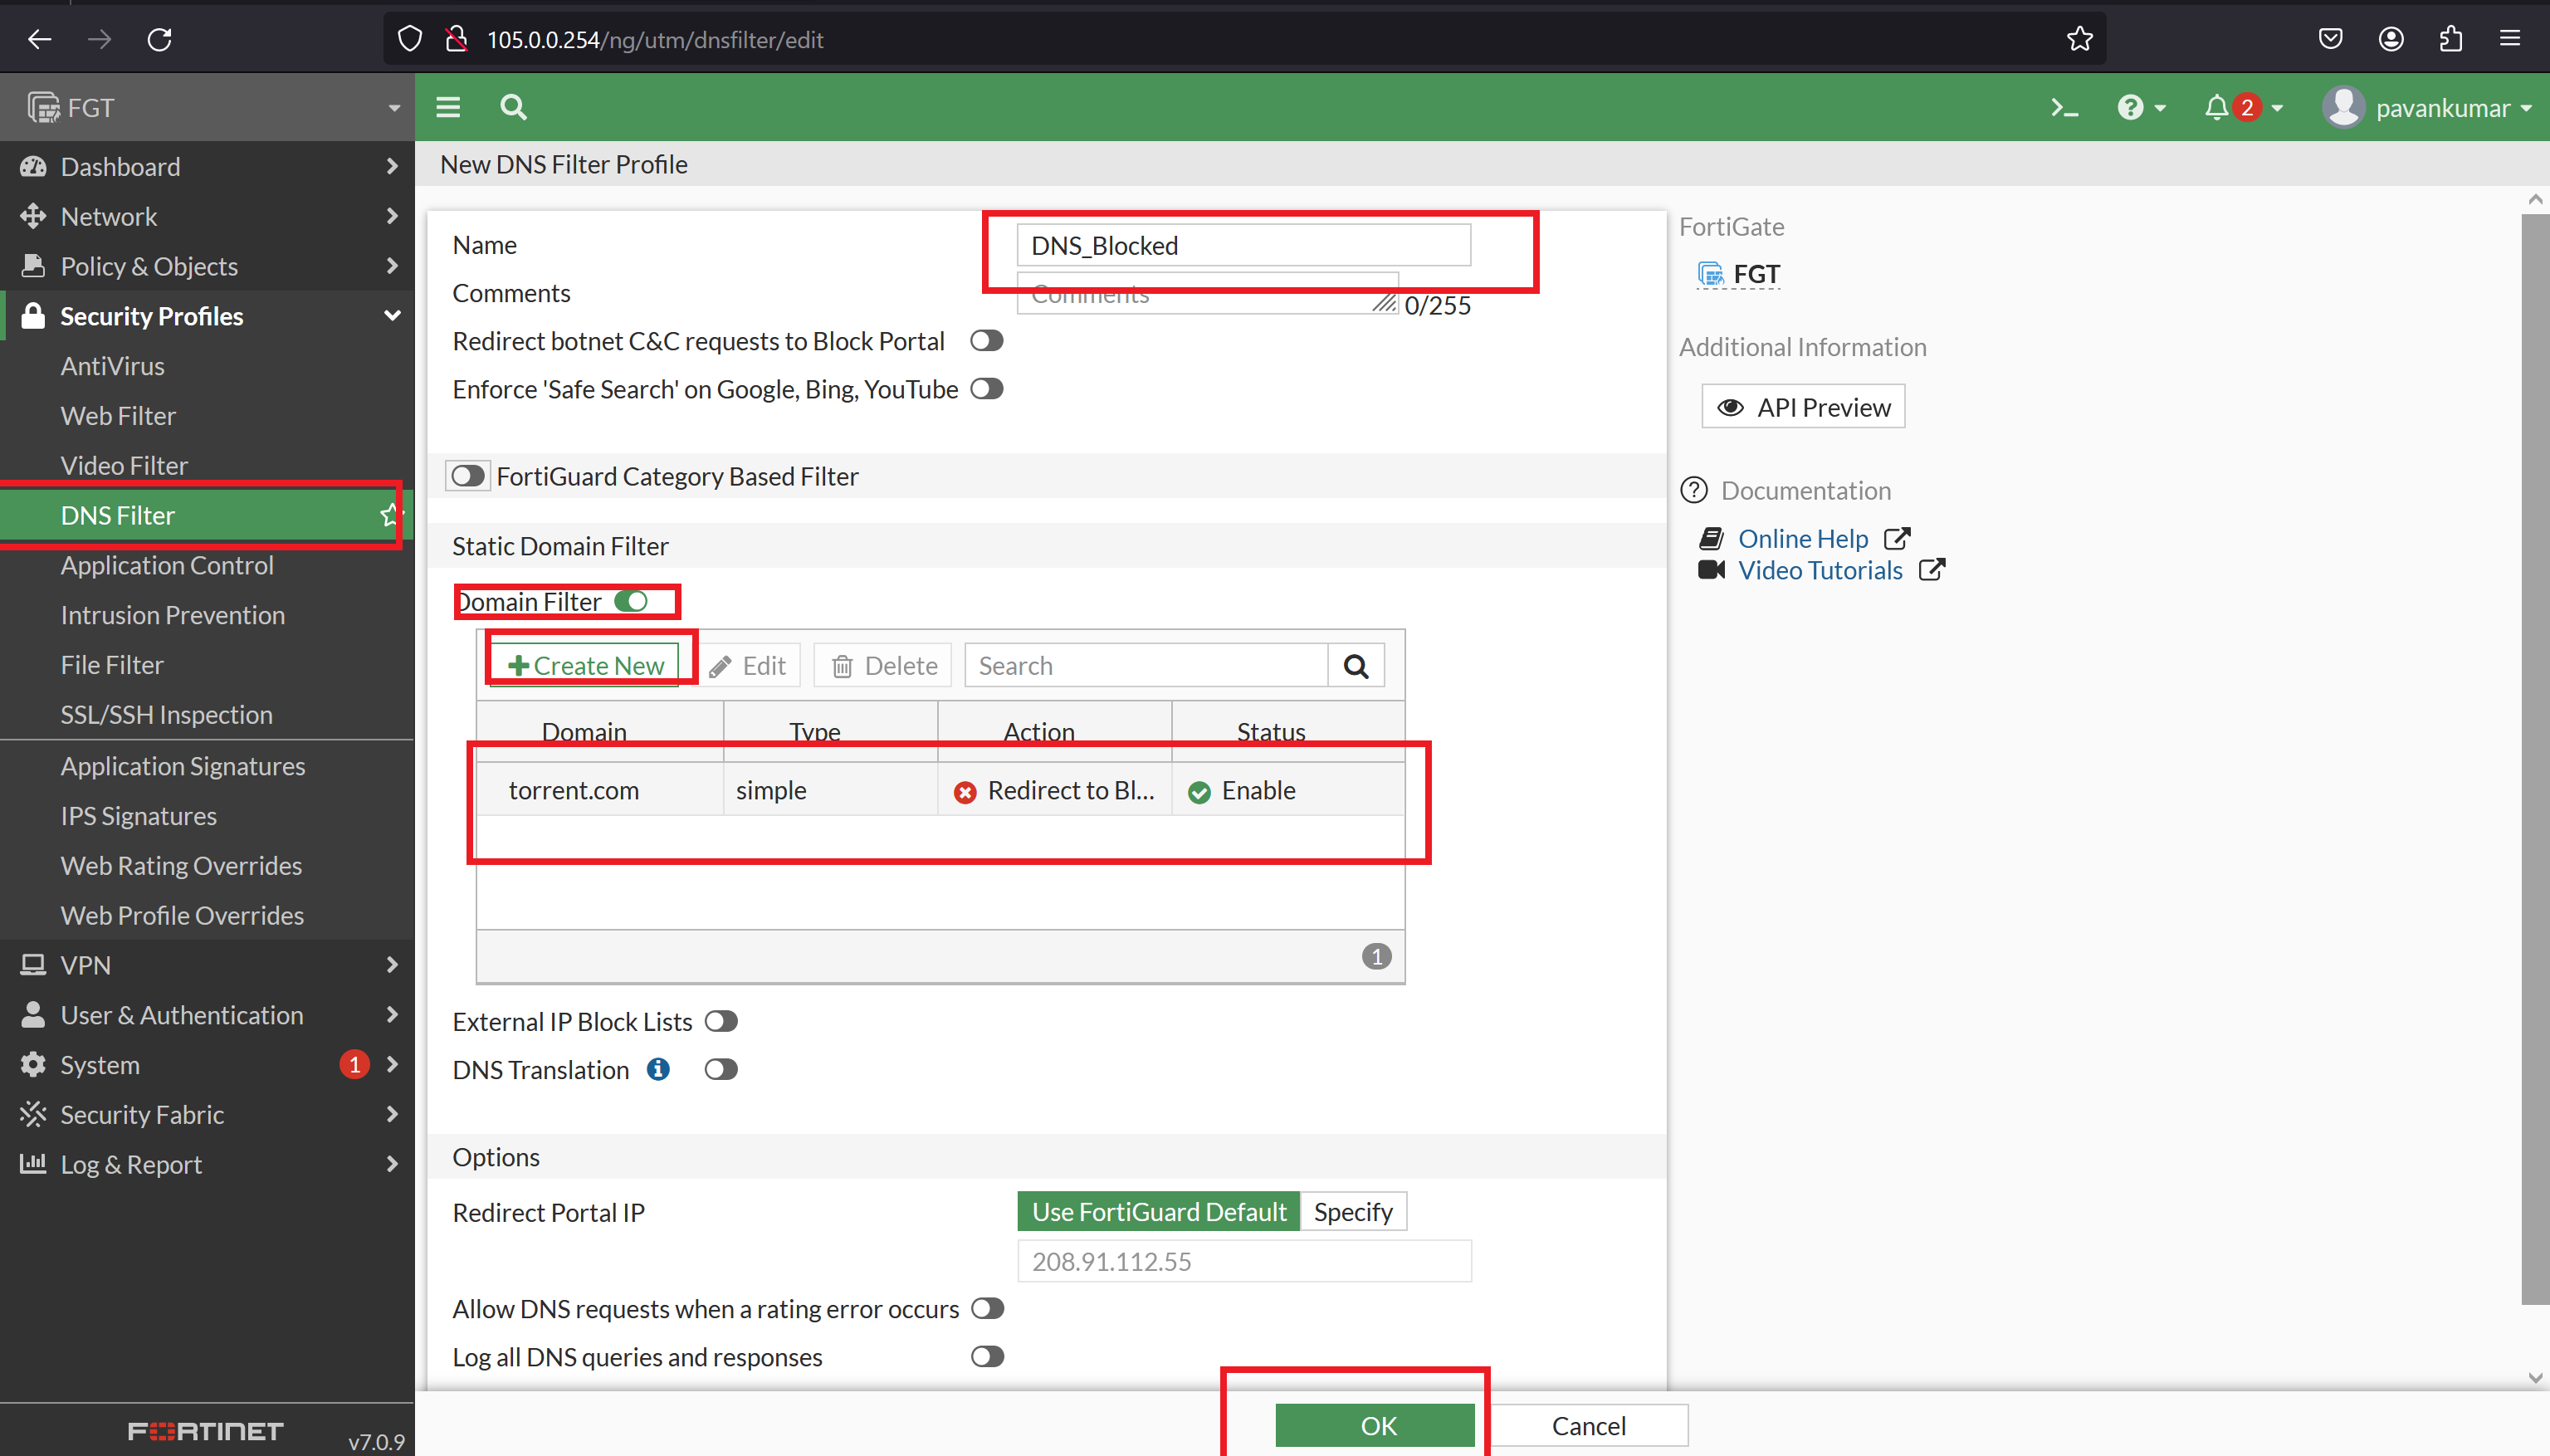Viewport: 2550px width, 1456px height.
Task: Open the global search magnifier
Action: (x=513, y=107)
